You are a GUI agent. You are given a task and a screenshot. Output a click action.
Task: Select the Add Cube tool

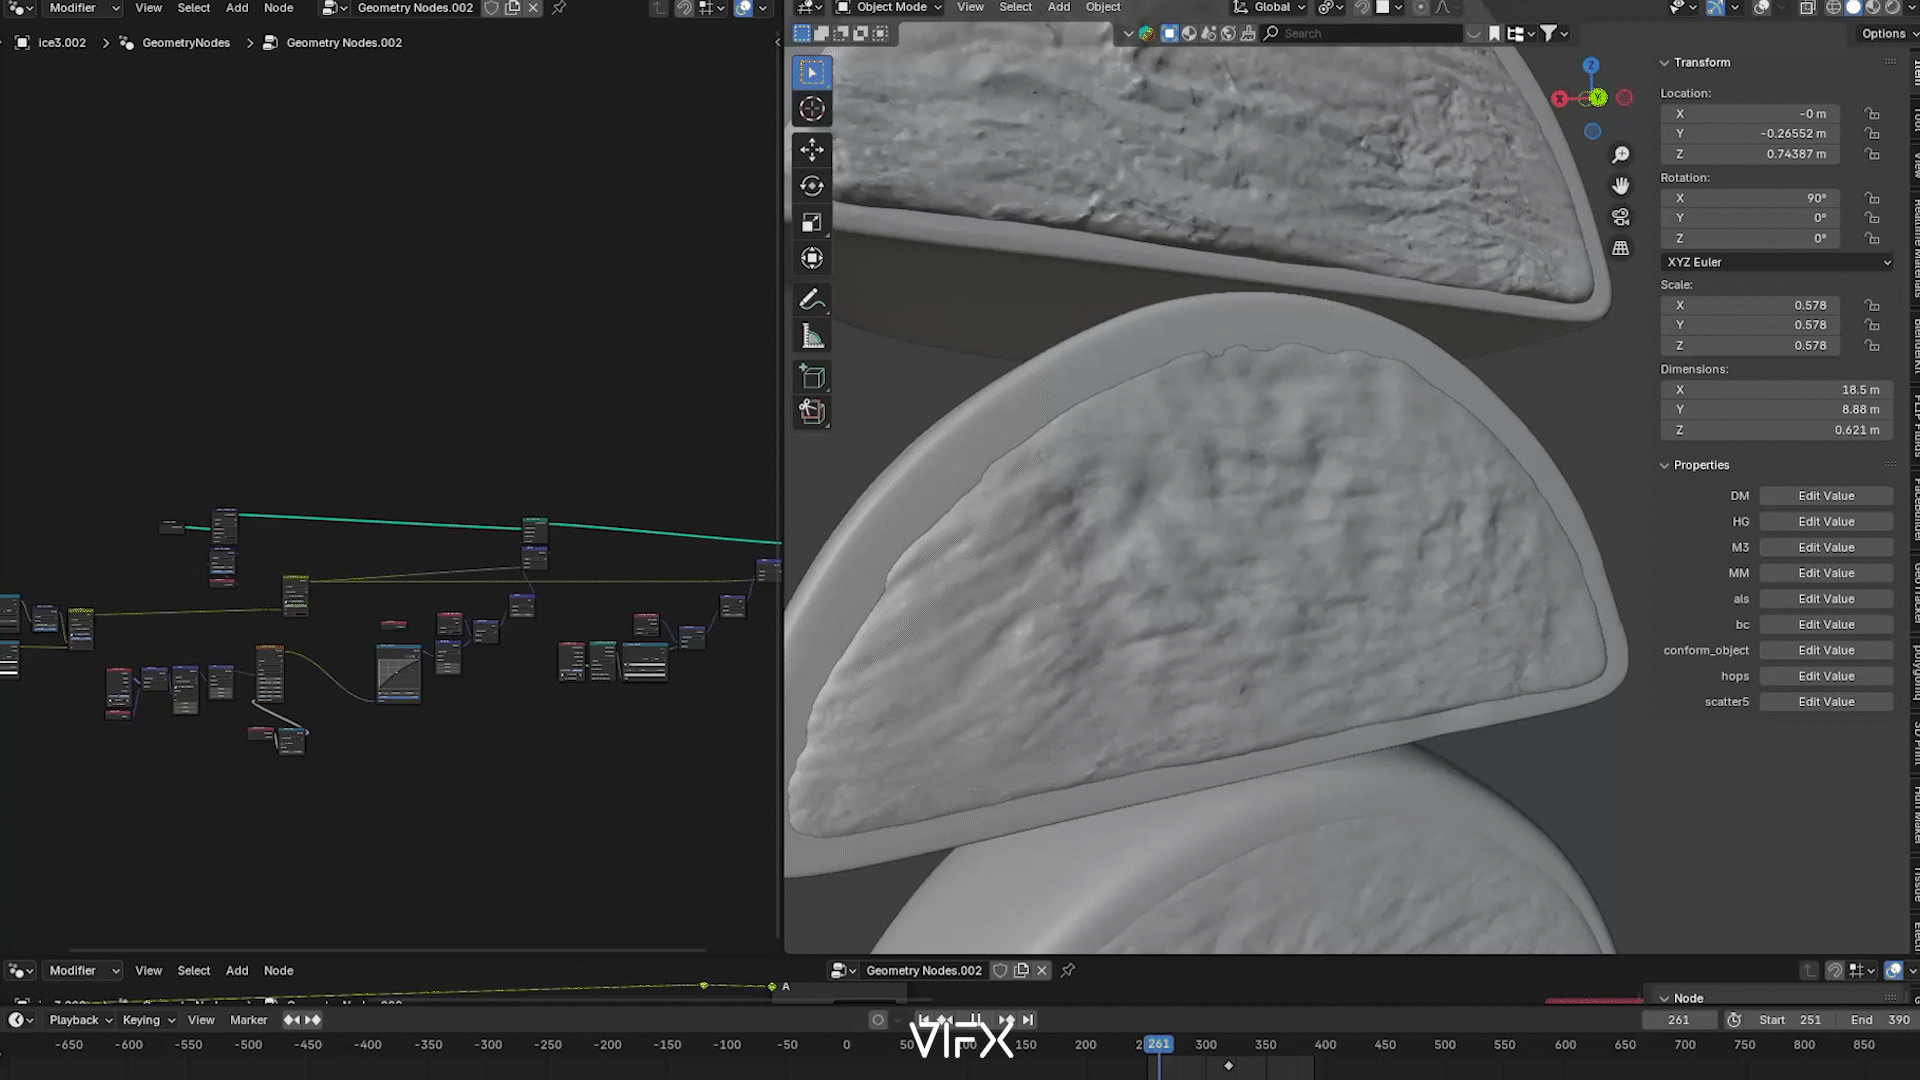812,377
